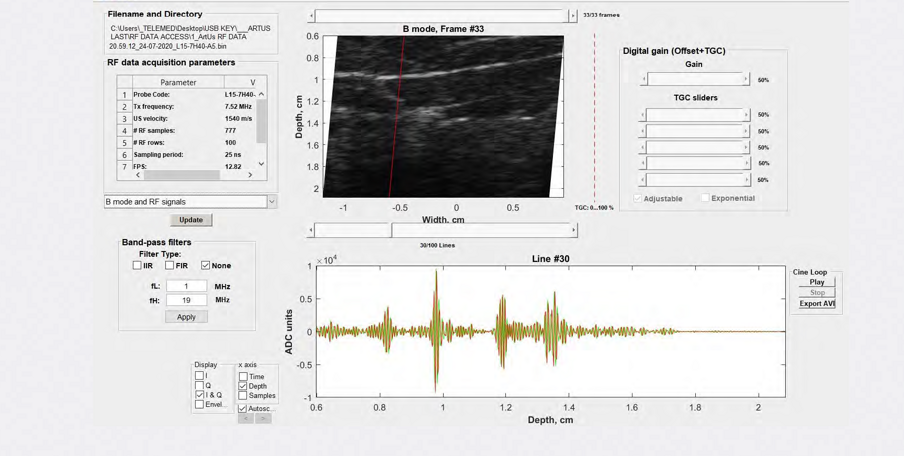Click the Gain slider's left arrow
This screenshot has width=904, height=456.
click(x=643, y=79)
